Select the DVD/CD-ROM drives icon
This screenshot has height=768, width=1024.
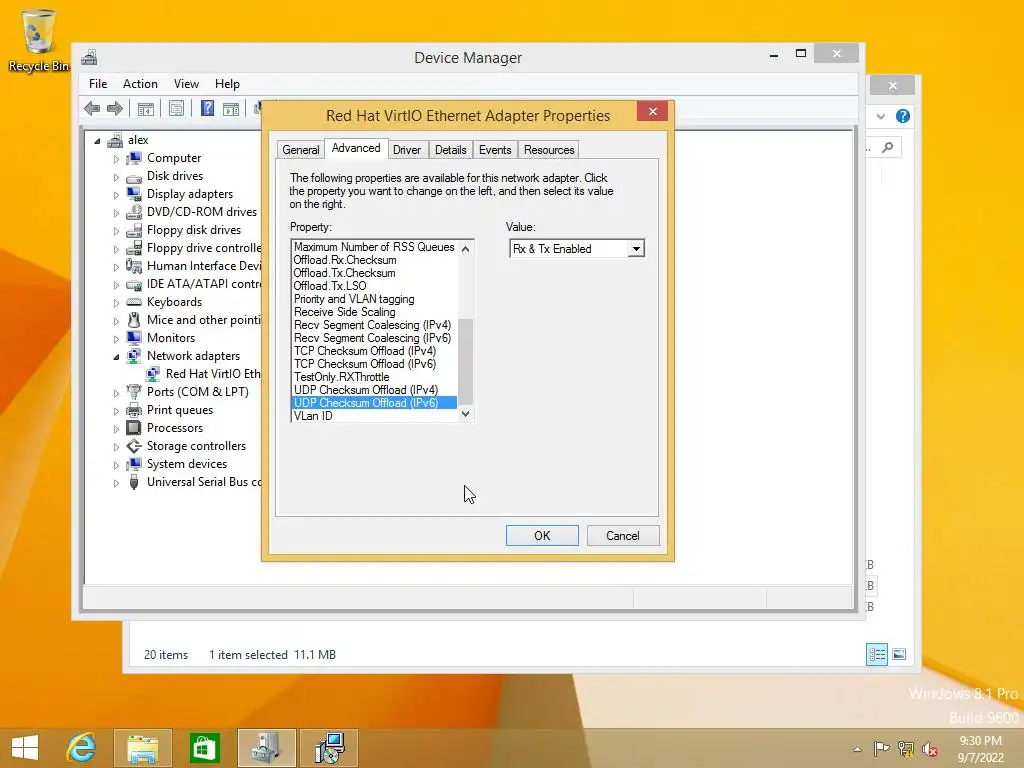click(x=134, y=212)
